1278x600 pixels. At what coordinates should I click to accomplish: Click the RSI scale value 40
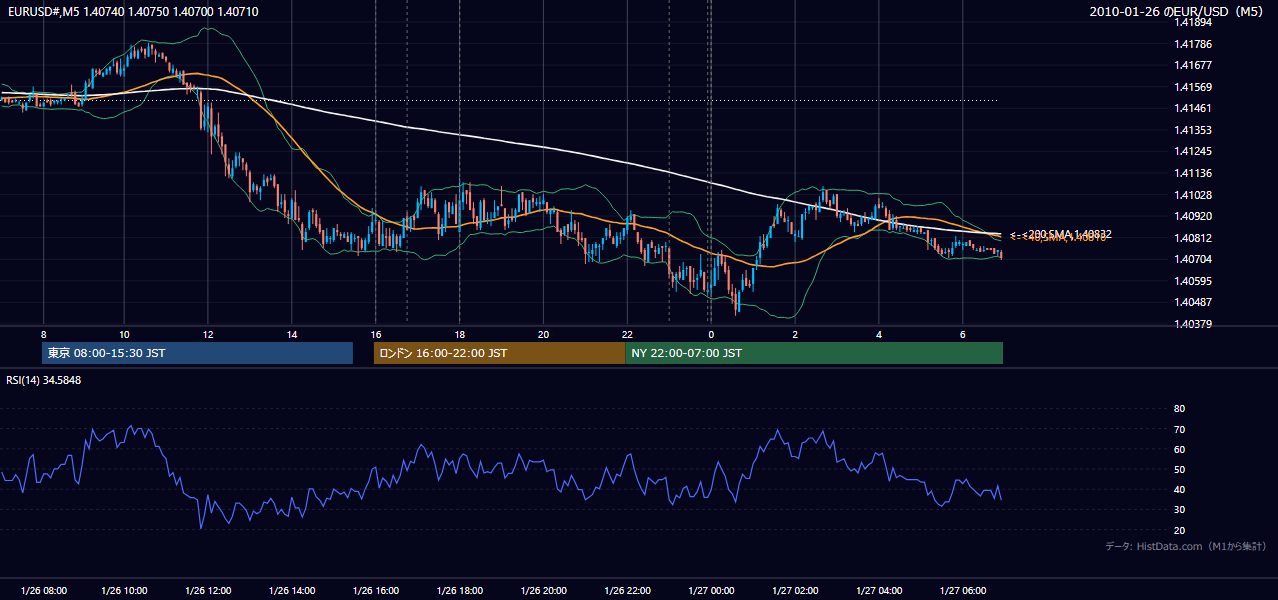[x=1179, y=490]
